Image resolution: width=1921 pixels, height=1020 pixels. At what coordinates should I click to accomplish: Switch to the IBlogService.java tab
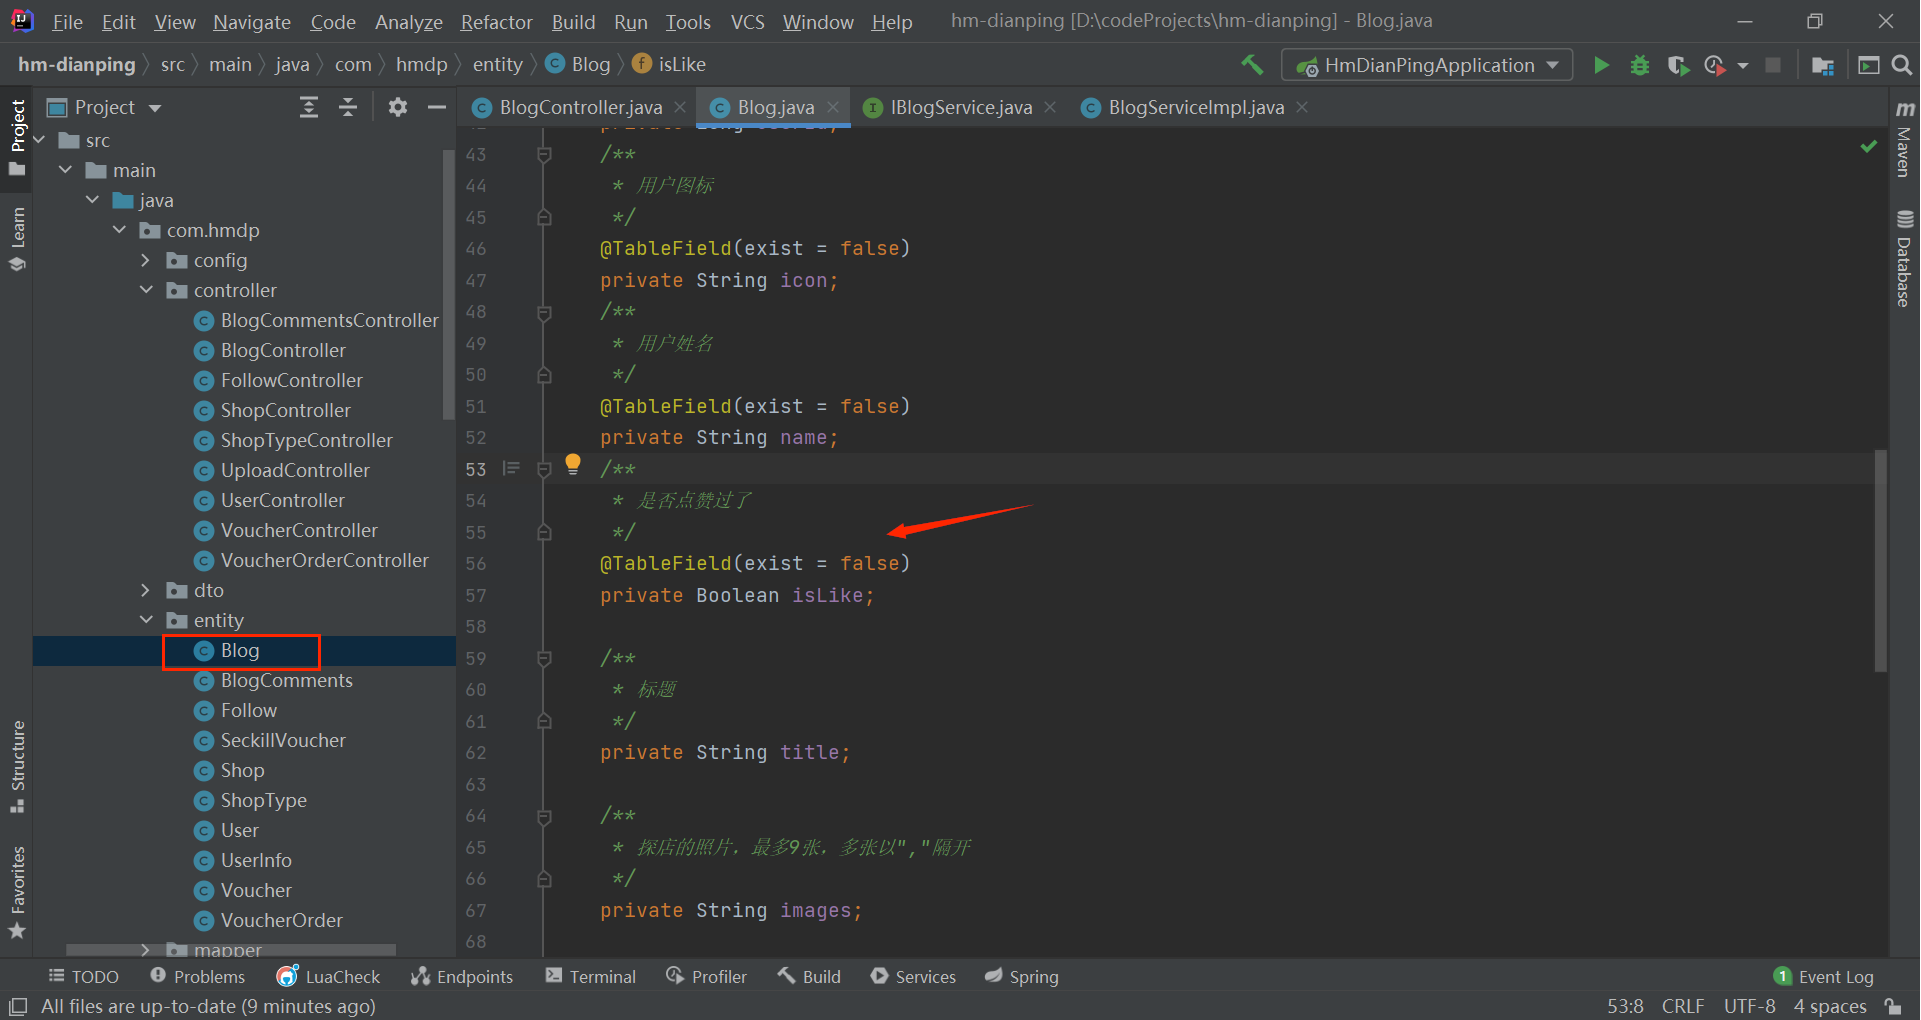961,107
